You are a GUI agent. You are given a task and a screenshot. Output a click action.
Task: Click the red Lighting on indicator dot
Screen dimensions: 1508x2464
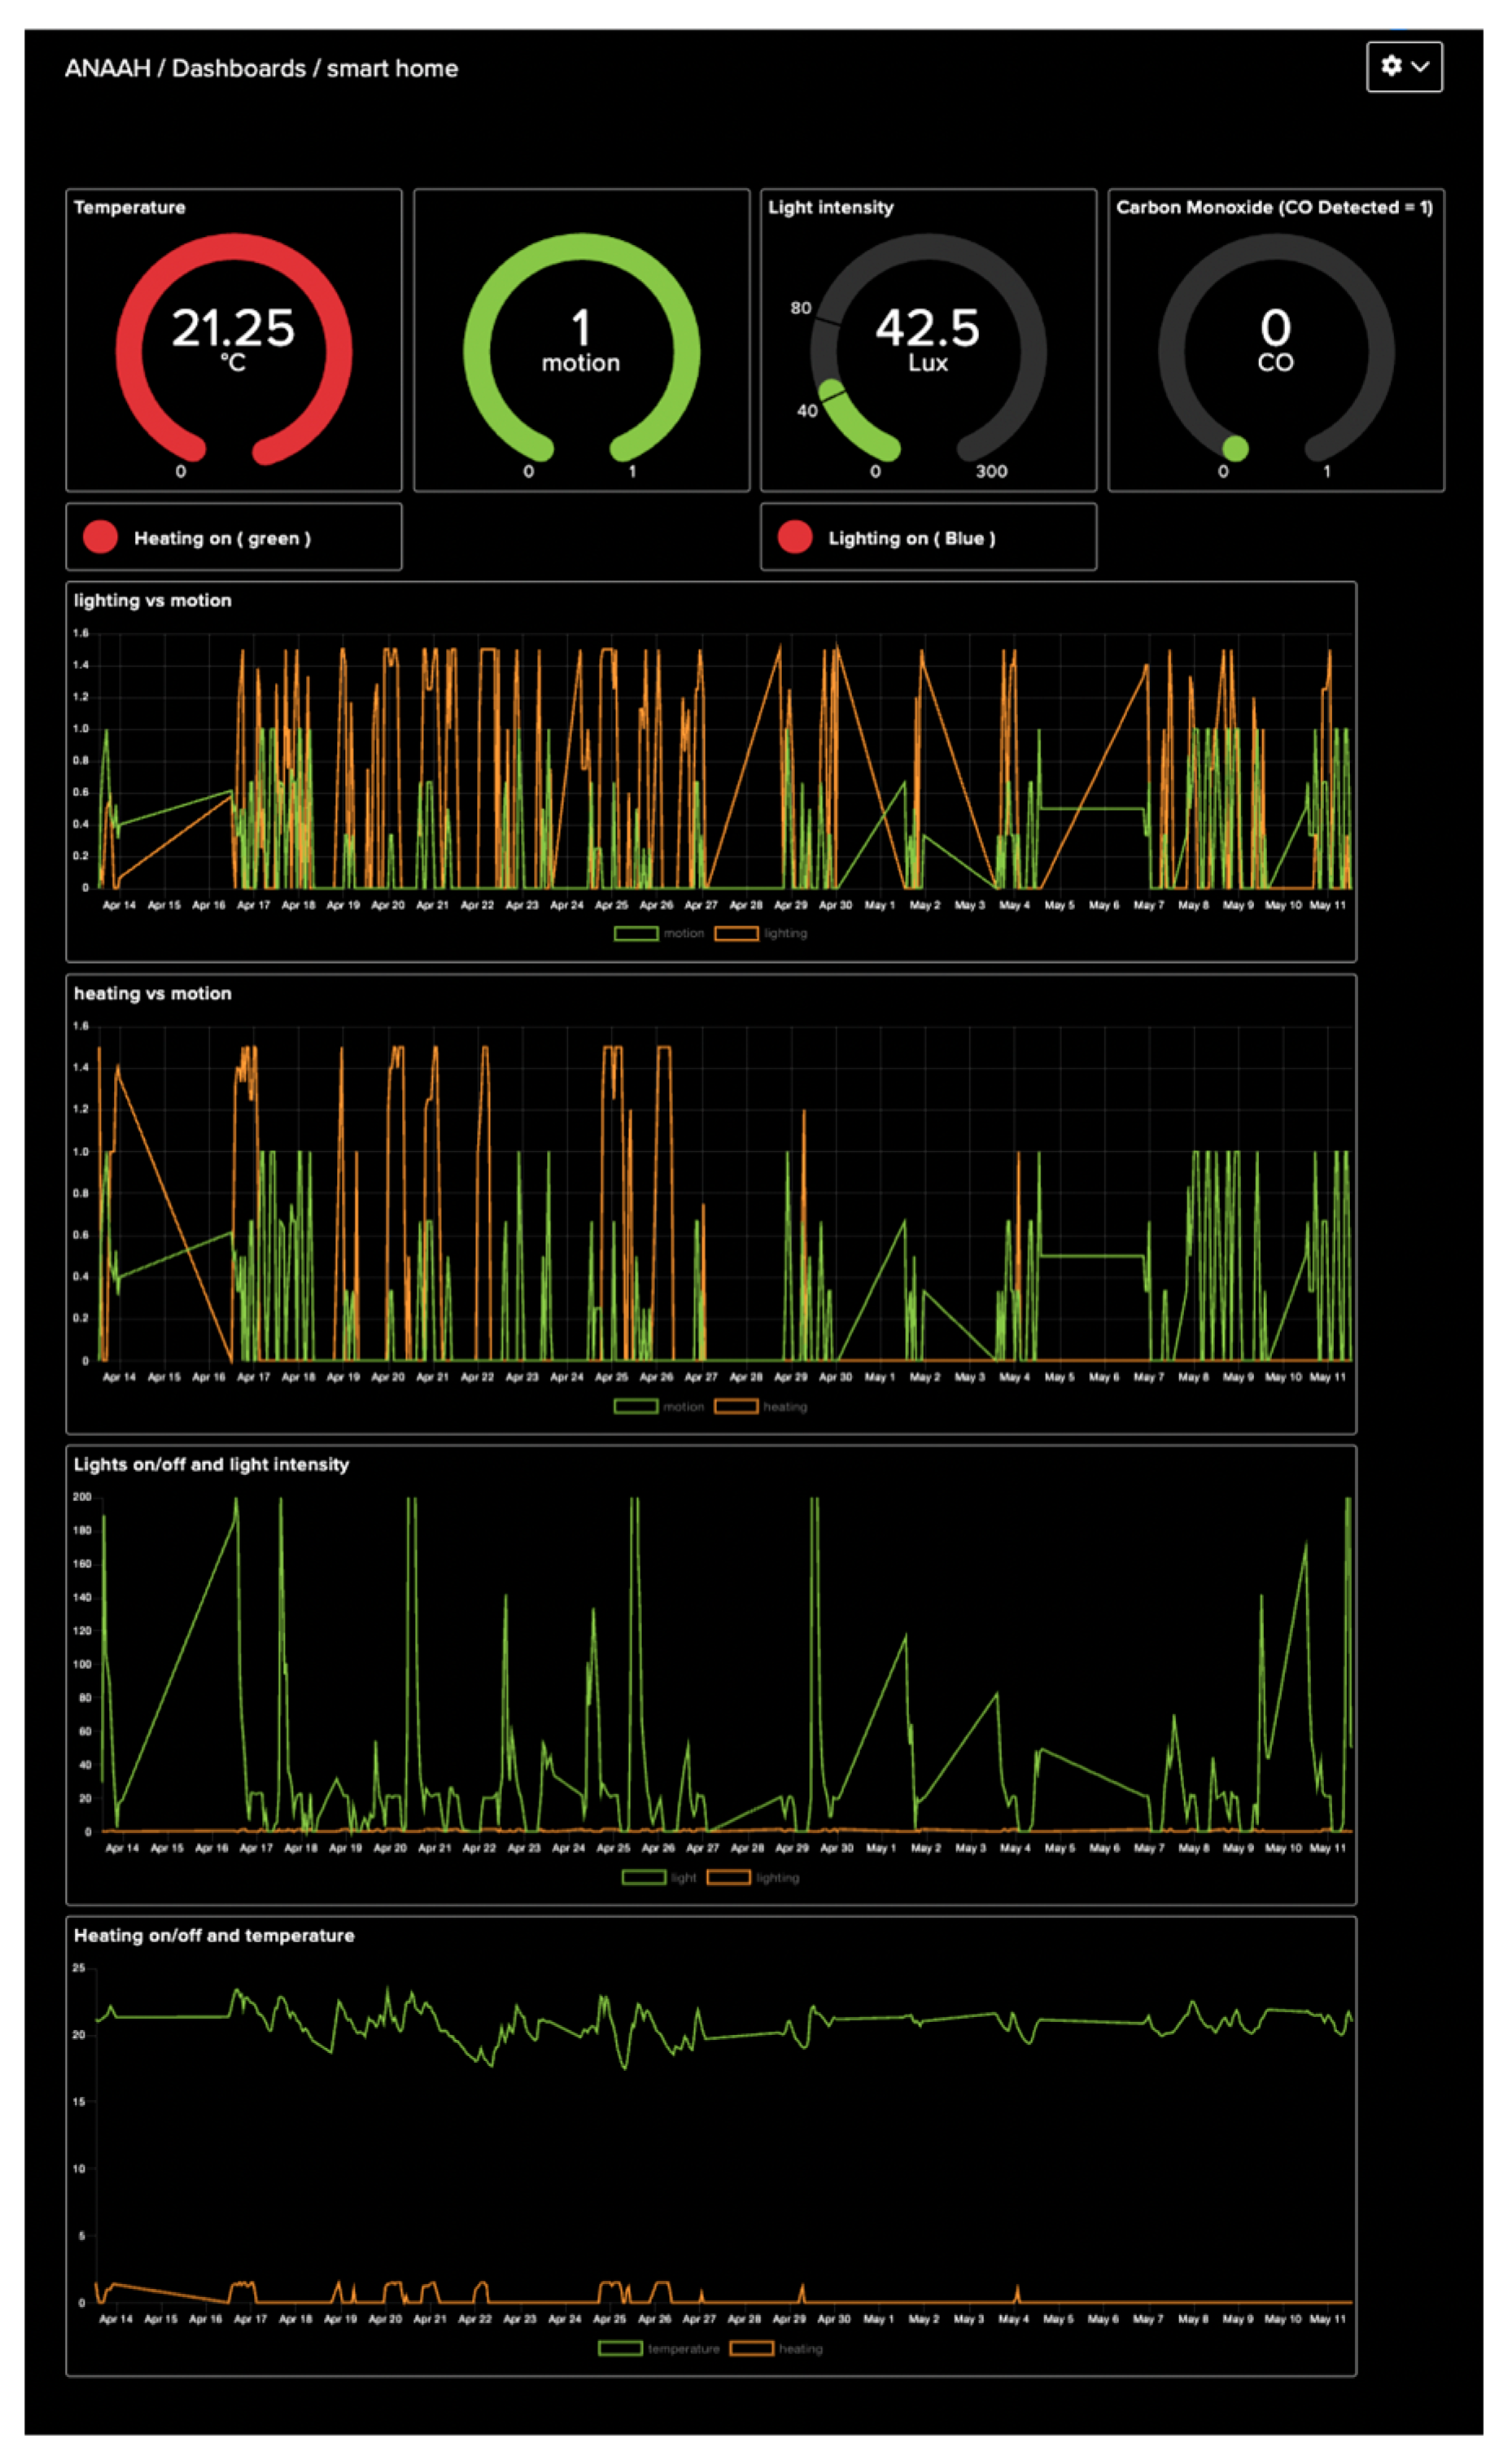[794, 537]
